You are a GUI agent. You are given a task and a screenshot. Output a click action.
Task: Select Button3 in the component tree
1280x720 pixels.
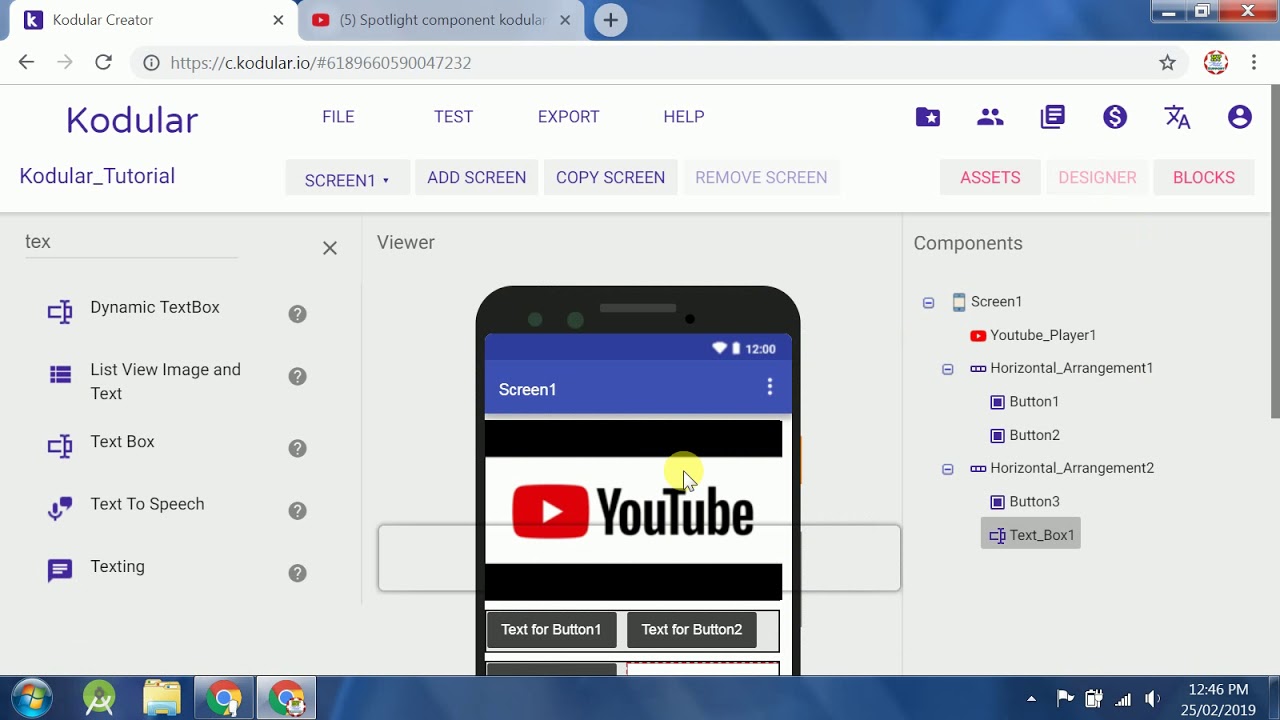coord(1034,502)
